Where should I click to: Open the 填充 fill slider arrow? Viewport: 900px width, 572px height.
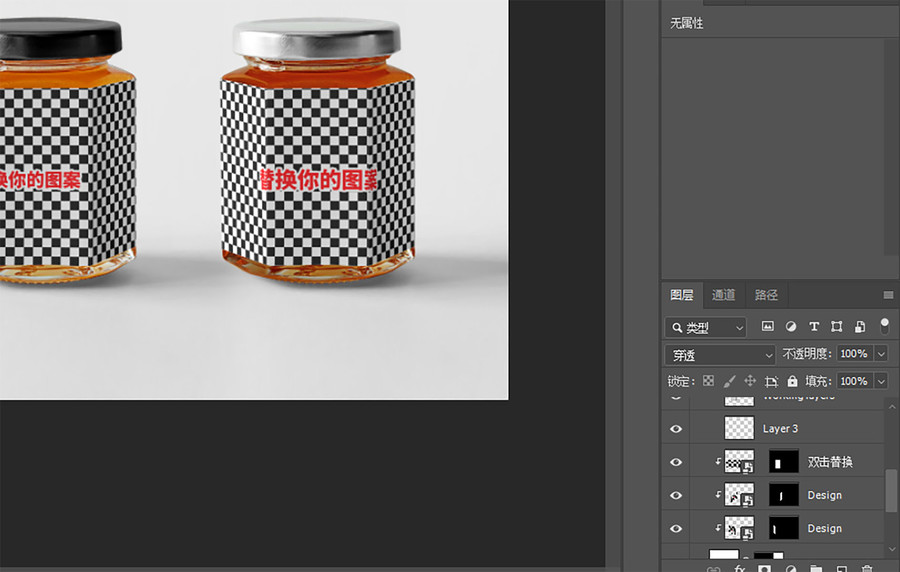(x=881, y=381)
